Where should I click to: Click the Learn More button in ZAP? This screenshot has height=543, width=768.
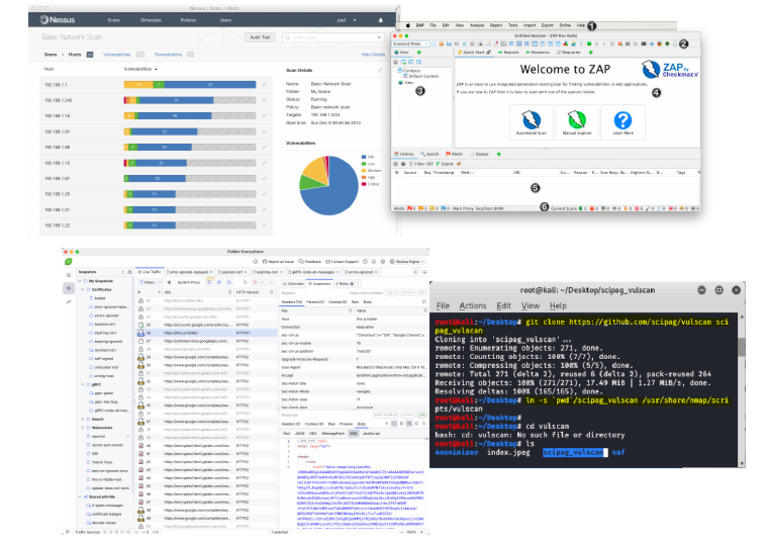click(x=623, y=122)
